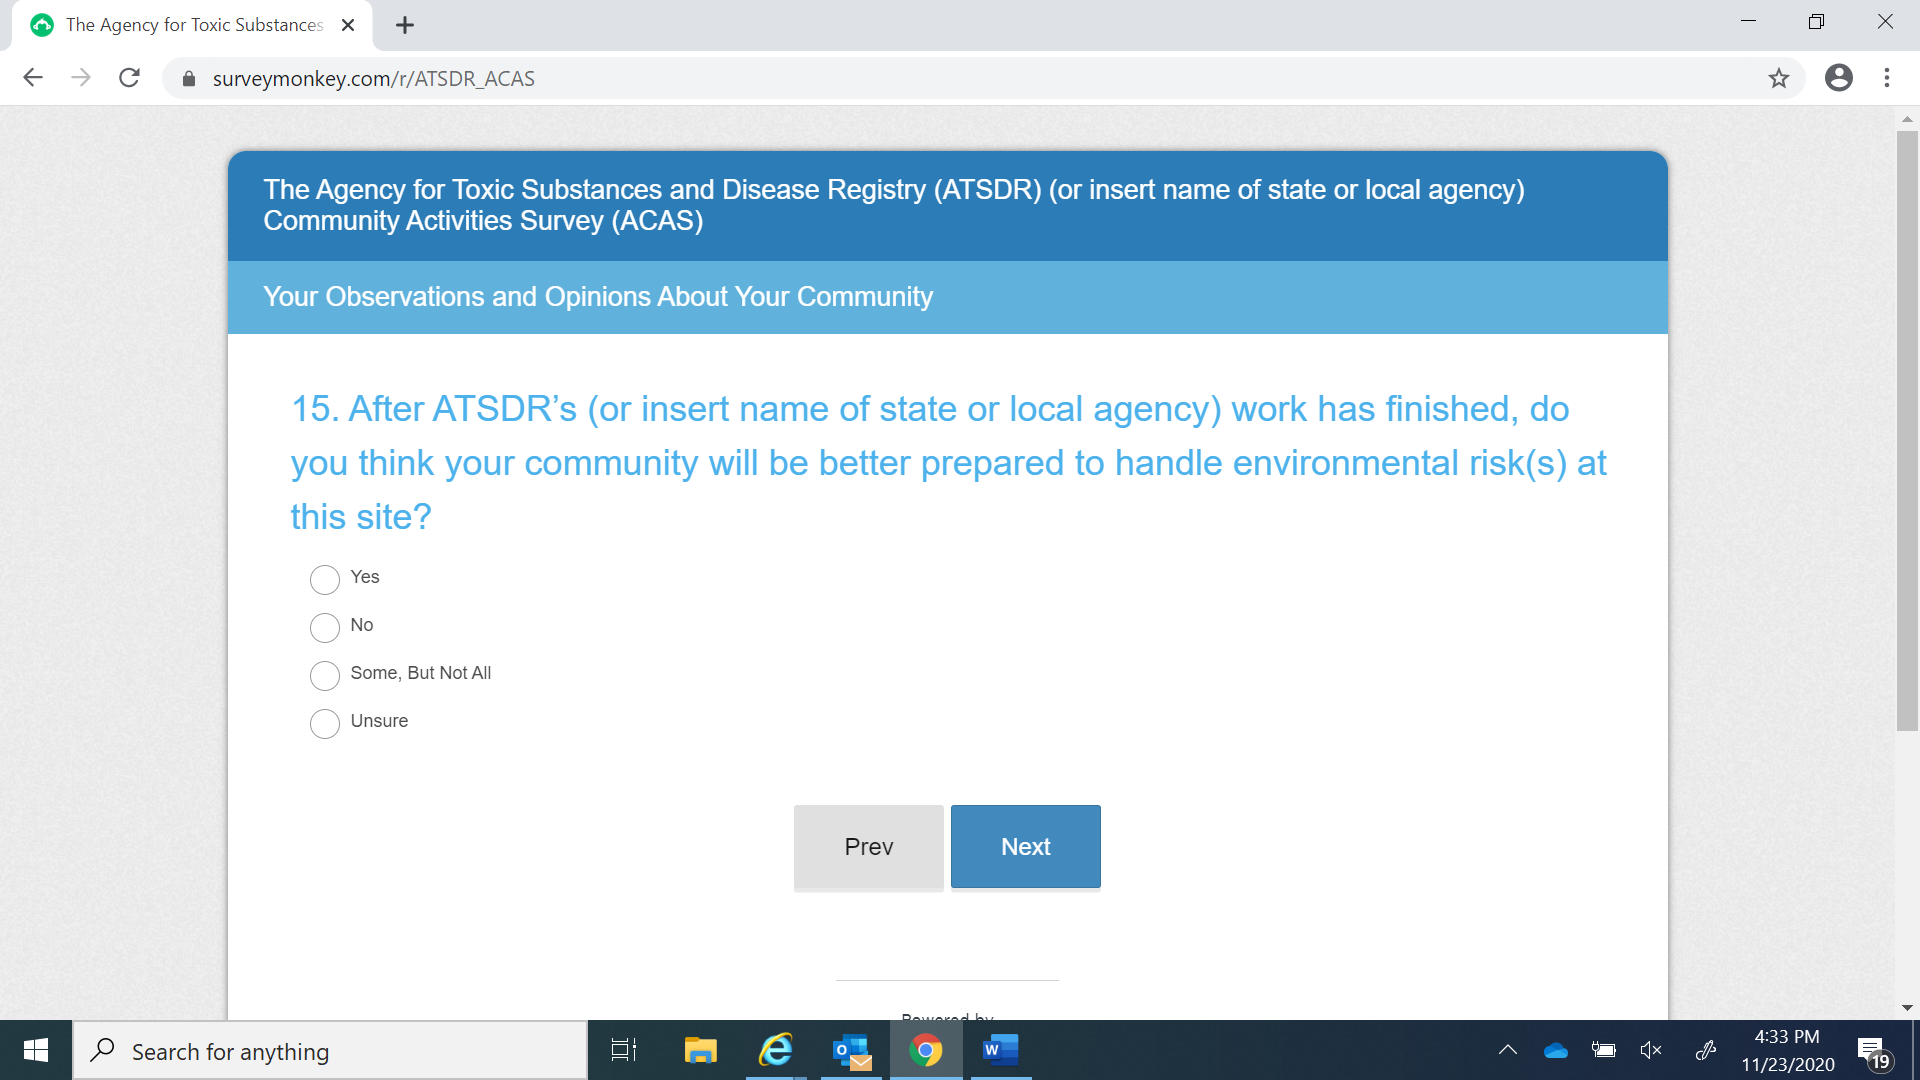The image size is (1920, 1080).
Task: Select the Agency for Toxic Substances tab
Action: point(194,25)
